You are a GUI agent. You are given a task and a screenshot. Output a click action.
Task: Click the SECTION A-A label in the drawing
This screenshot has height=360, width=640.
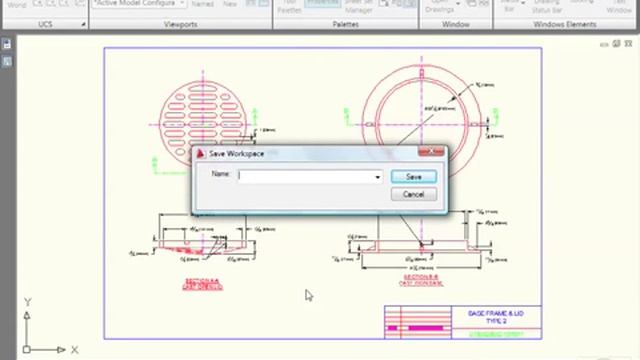coord(202,281)
